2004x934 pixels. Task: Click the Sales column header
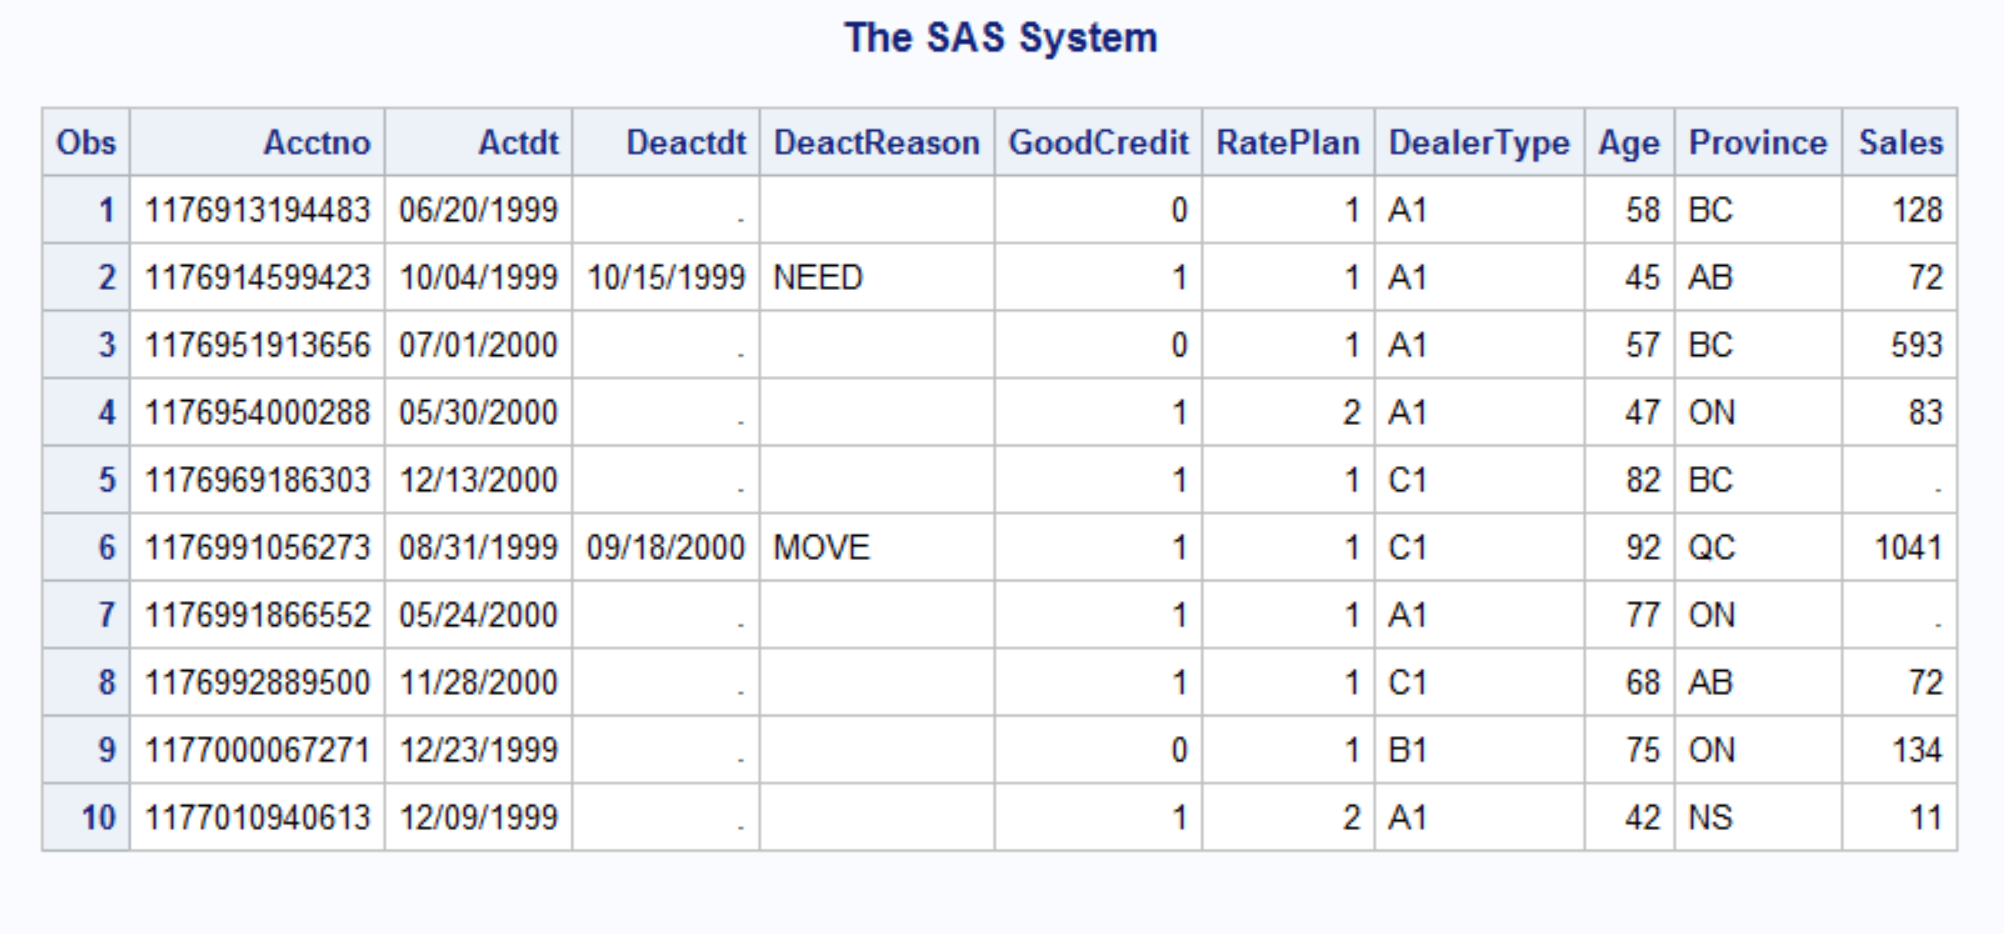click(1900, 143)
